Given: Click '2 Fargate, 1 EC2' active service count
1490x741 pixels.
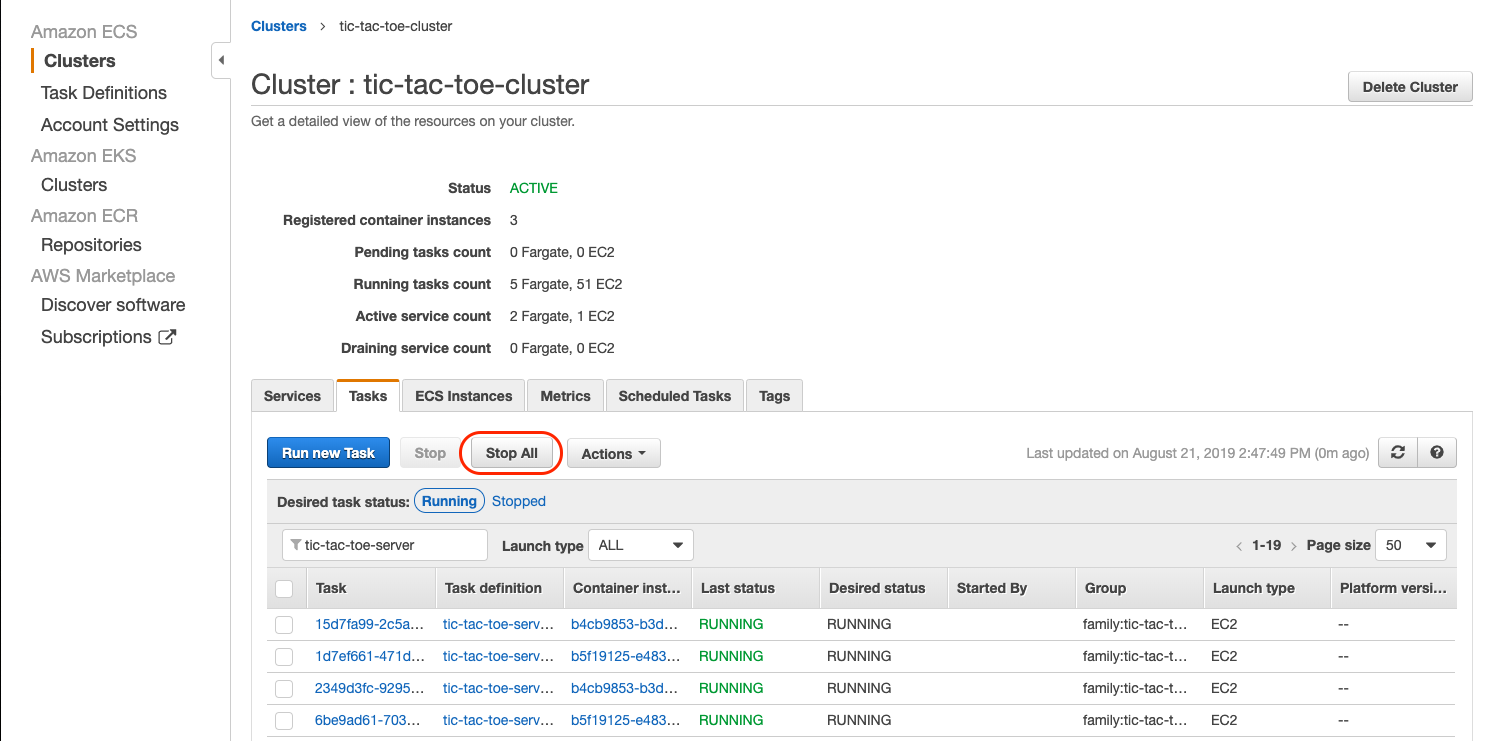Looking at the screenshot, I should coord(562,316).
